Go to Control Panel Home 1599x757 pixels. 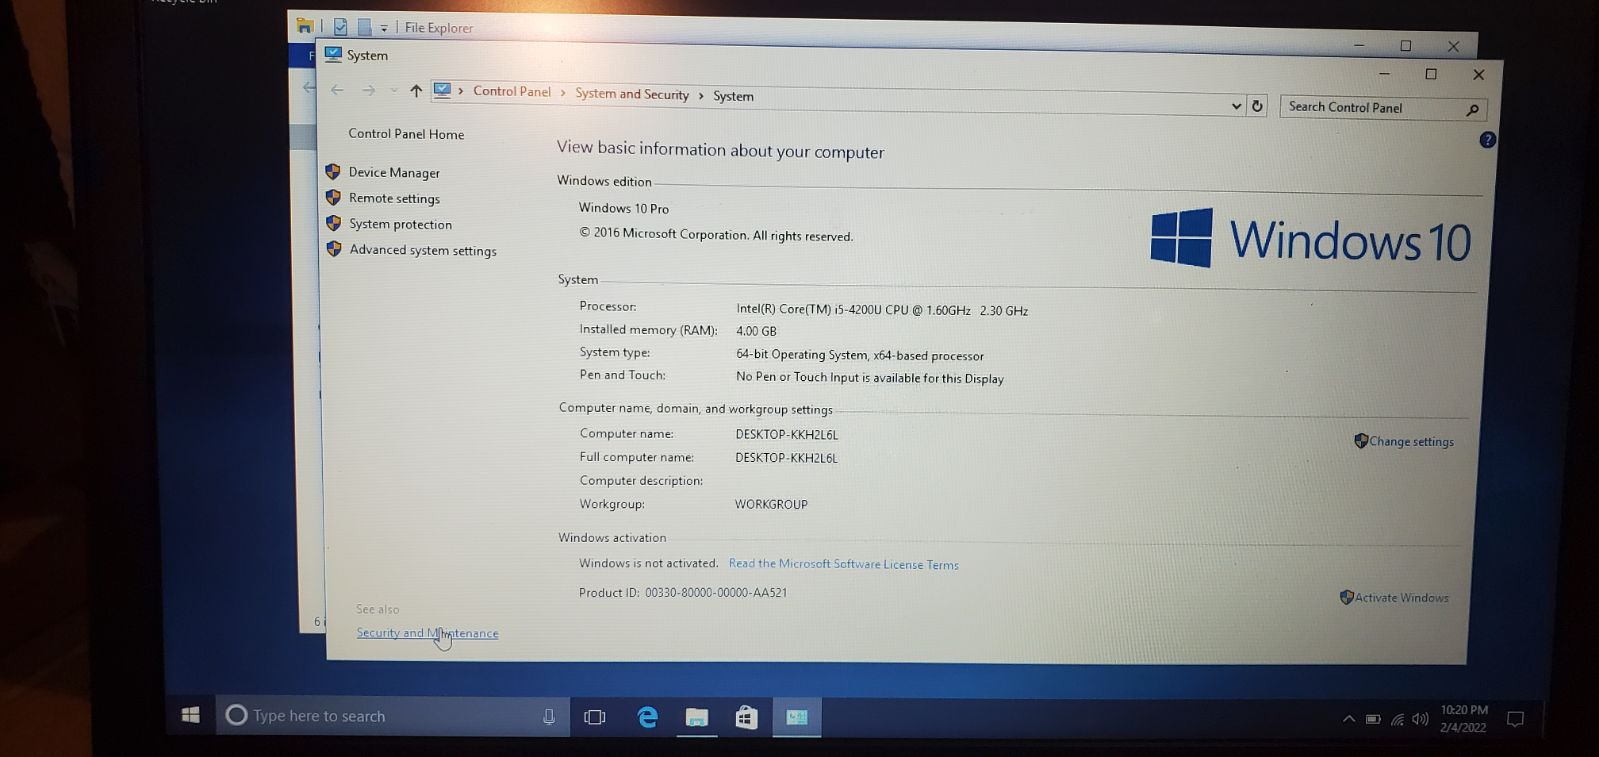tap(406, 134)
